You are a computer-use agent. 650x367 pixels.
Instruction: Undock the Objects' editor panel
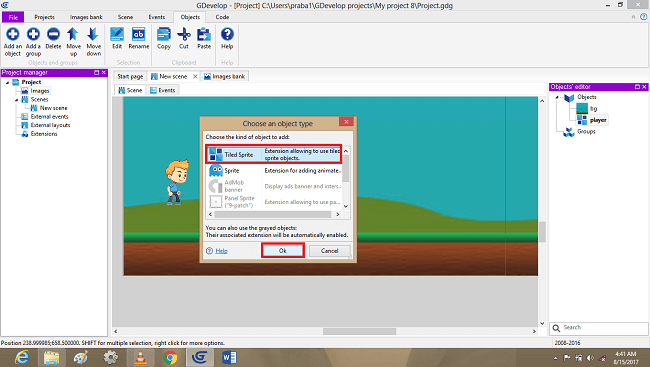[x=637, y=87]
